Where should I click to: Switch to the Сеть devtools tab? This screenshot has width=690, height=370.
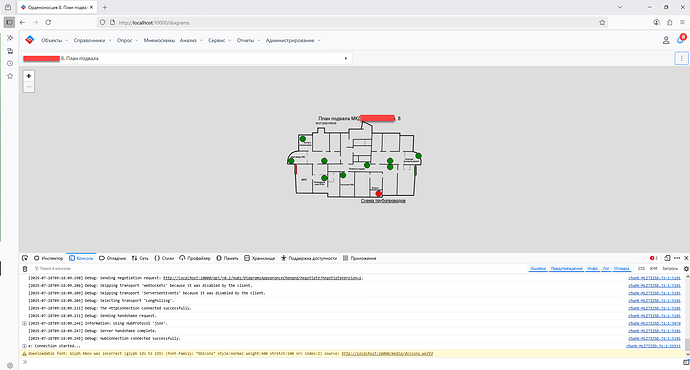pyautogui.click(x=140, y=258)
